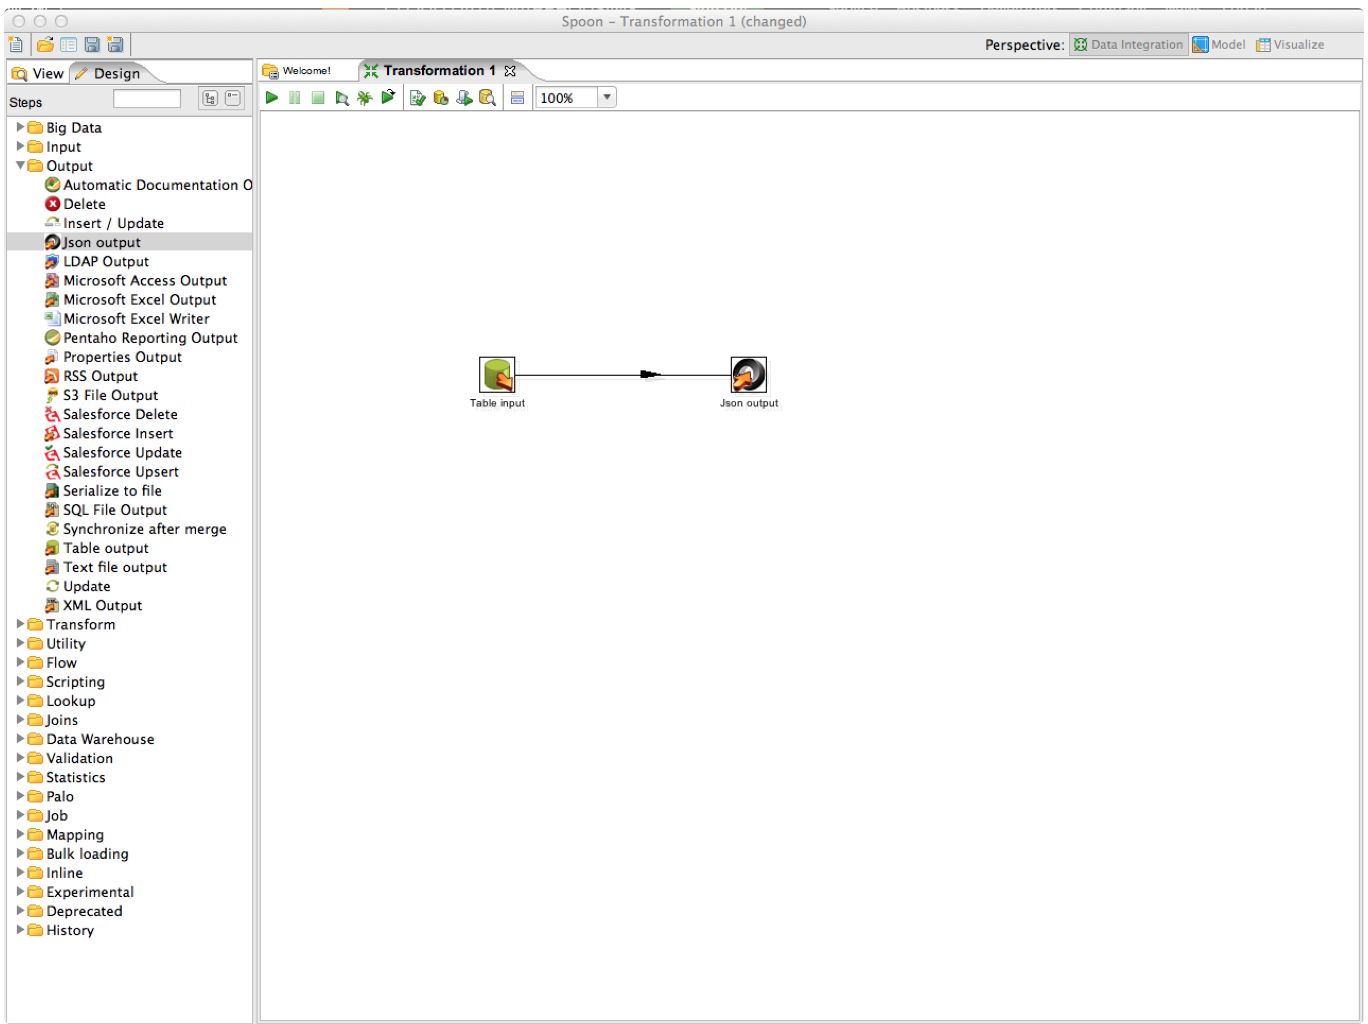Screen dimensions: 1368x1024
Task: Open a file with the folder icon
Action: (x=45, y=44)
